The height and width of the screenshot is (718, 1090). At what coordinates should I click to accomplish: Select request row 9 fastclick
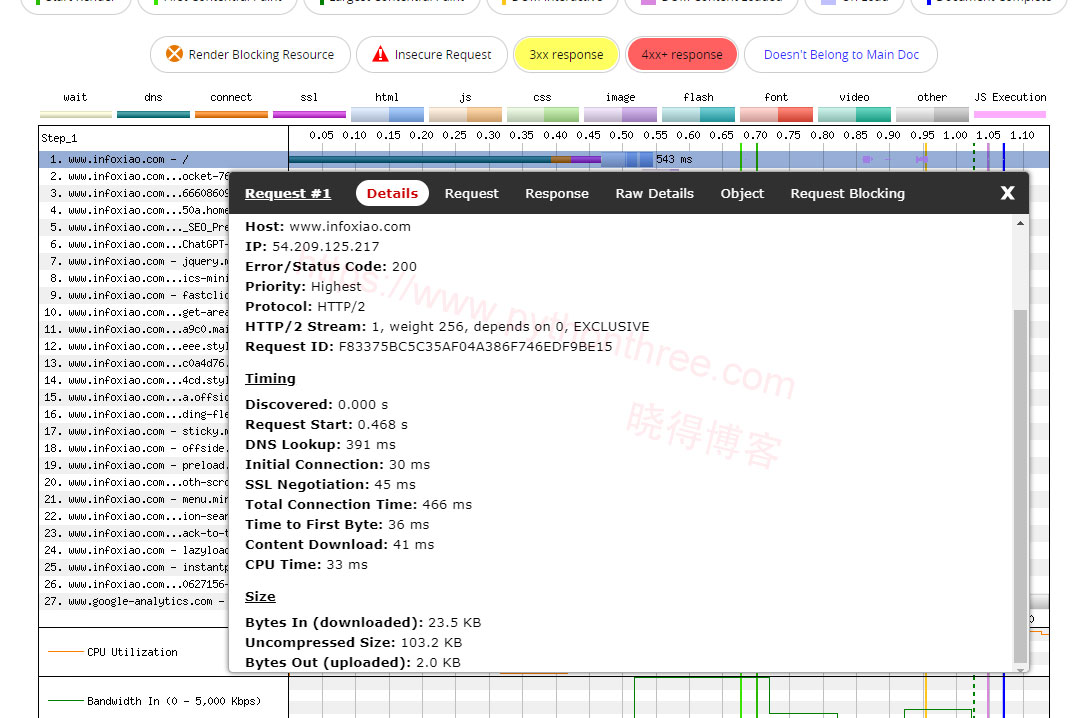click(x=134, y=295)
